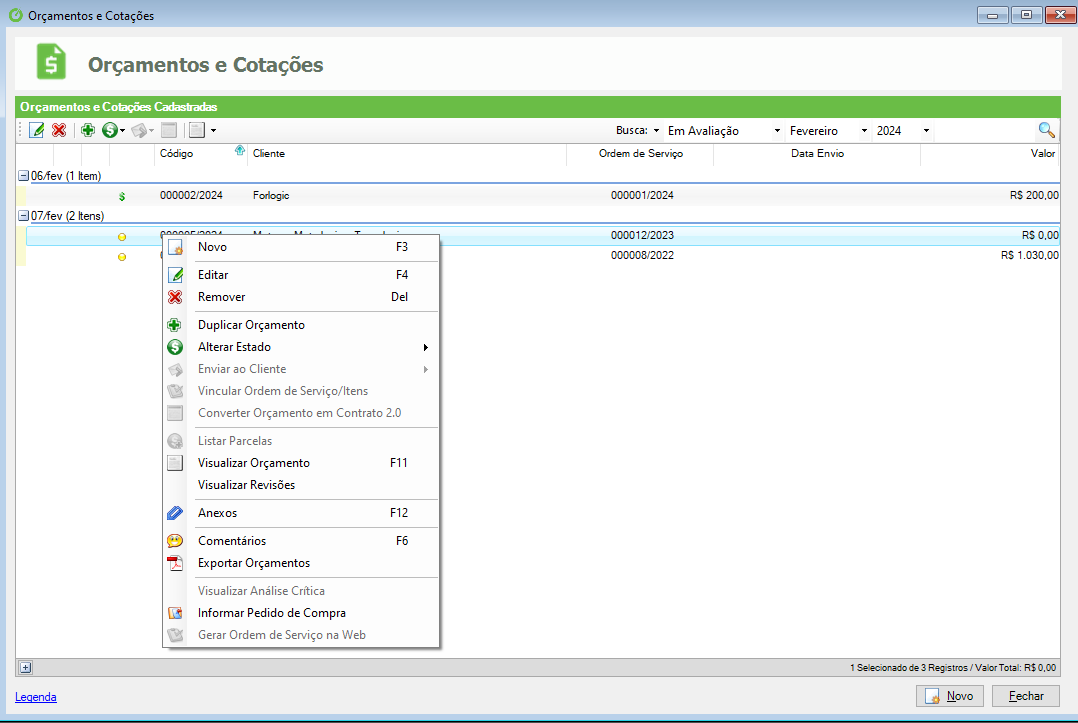Click the green dollar status icon for Forlogic
This screenshot has width=1078, height=723.
click(x=122, y=197)
